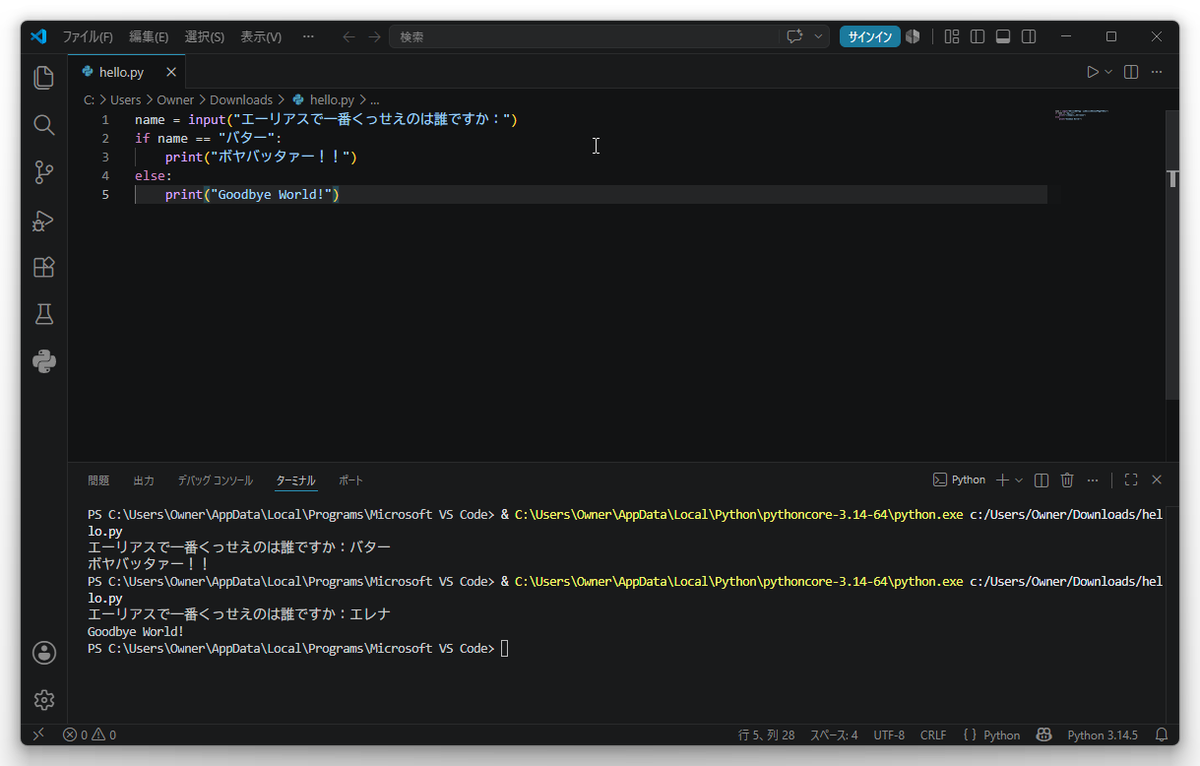Open the 選択(S) menu
This screenshot has height=766, width=1200.
click(x=205, y=36)
